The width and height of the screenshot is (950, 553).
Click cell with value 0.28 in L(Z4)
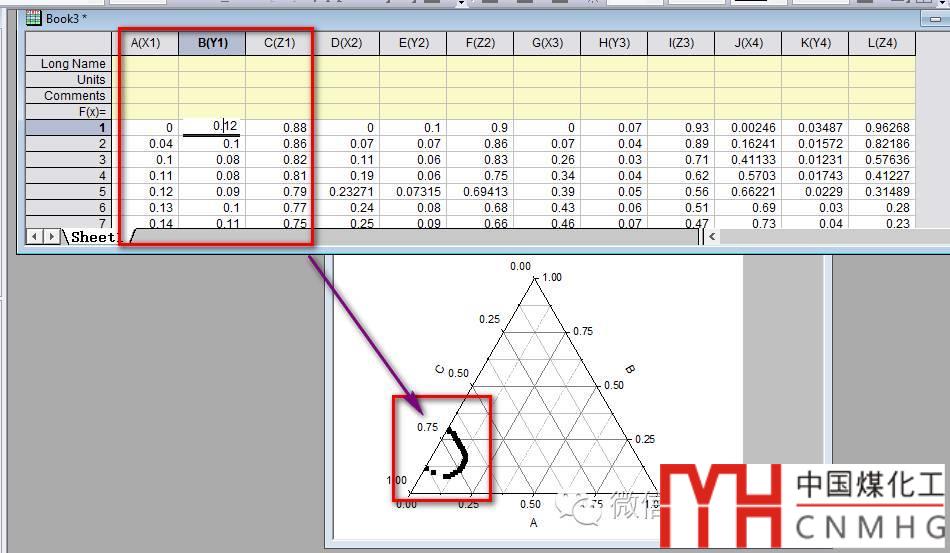[x=882, y=208]
